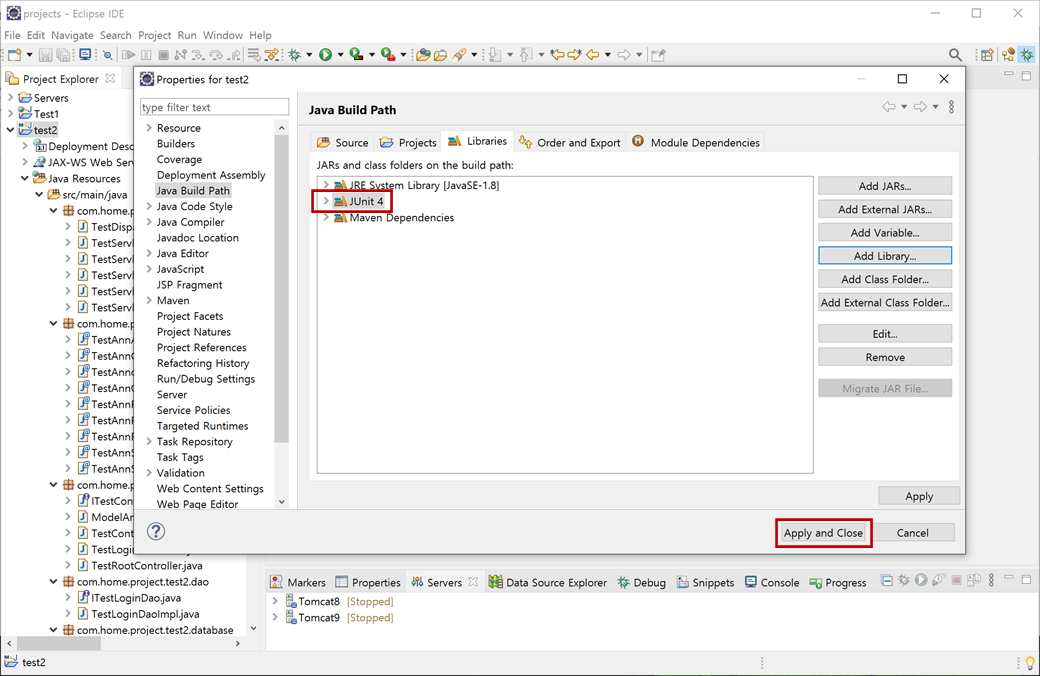Viewport: 1040px width, 676px height.
Task: Open the File menu
Action: click(12, 35)
